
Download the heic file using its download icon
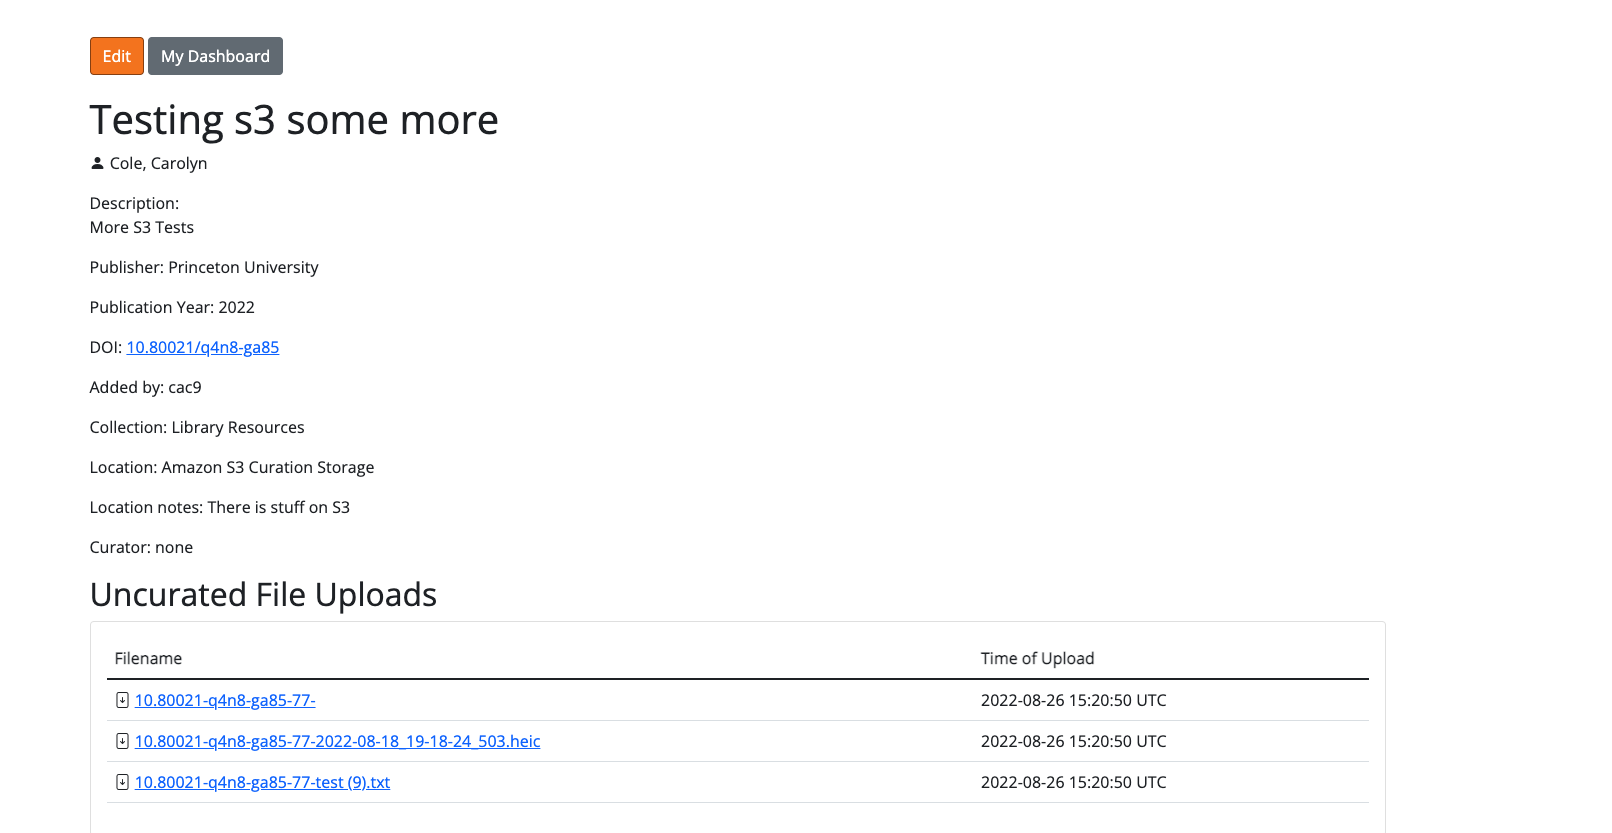click(x=122, y=741)
